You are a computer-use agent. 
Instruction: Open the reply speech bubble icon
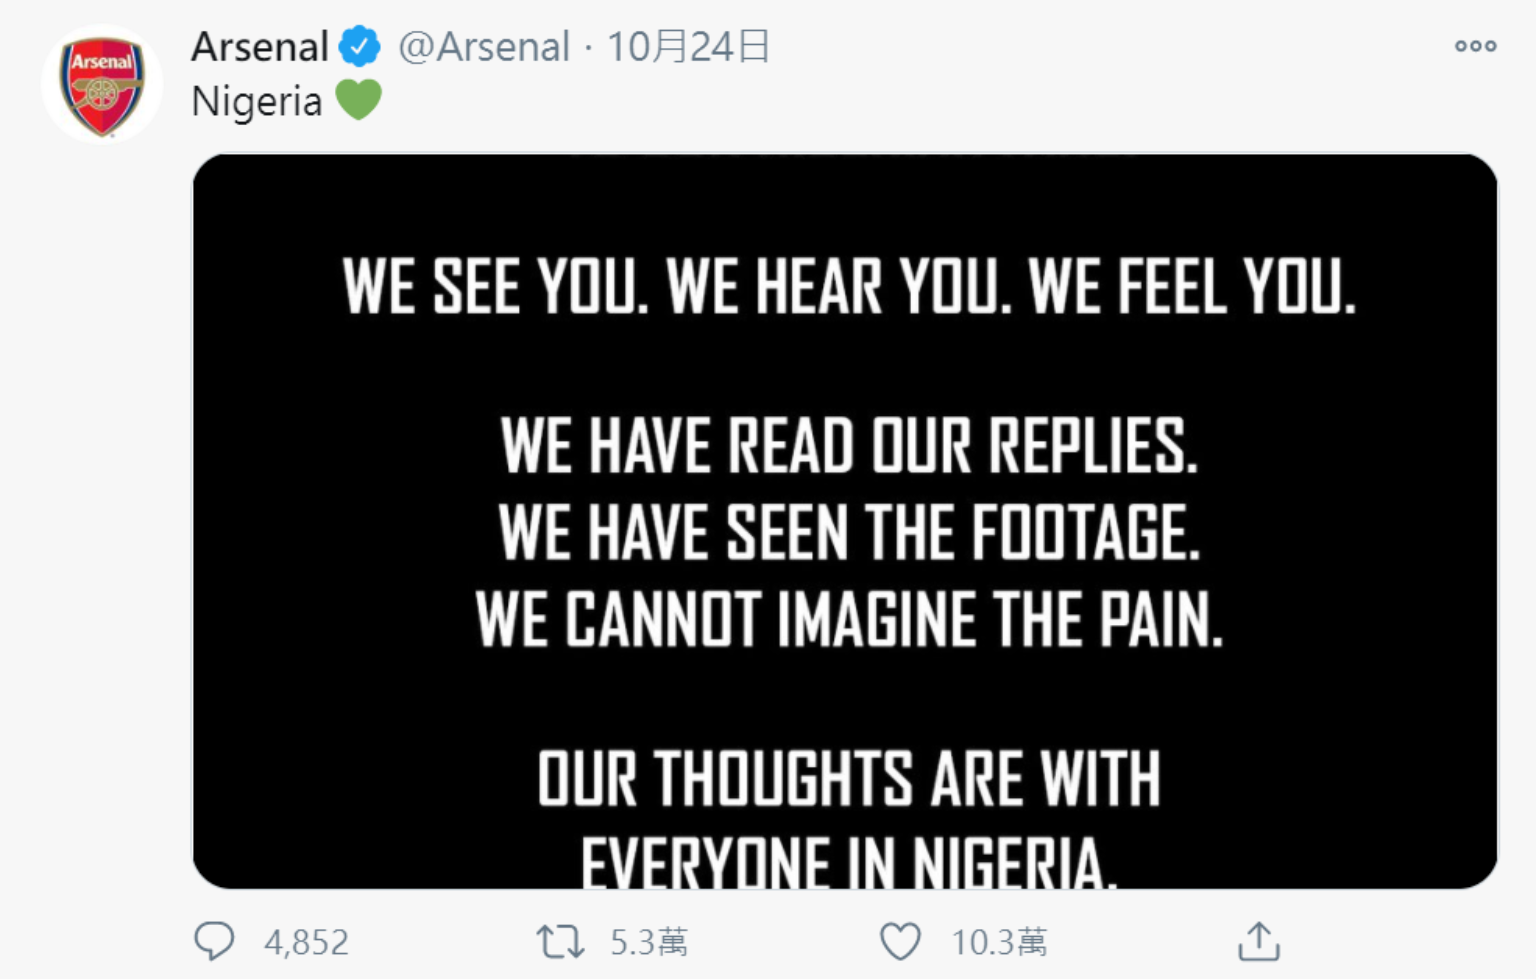pyautogui.click(x=213, y=941)
